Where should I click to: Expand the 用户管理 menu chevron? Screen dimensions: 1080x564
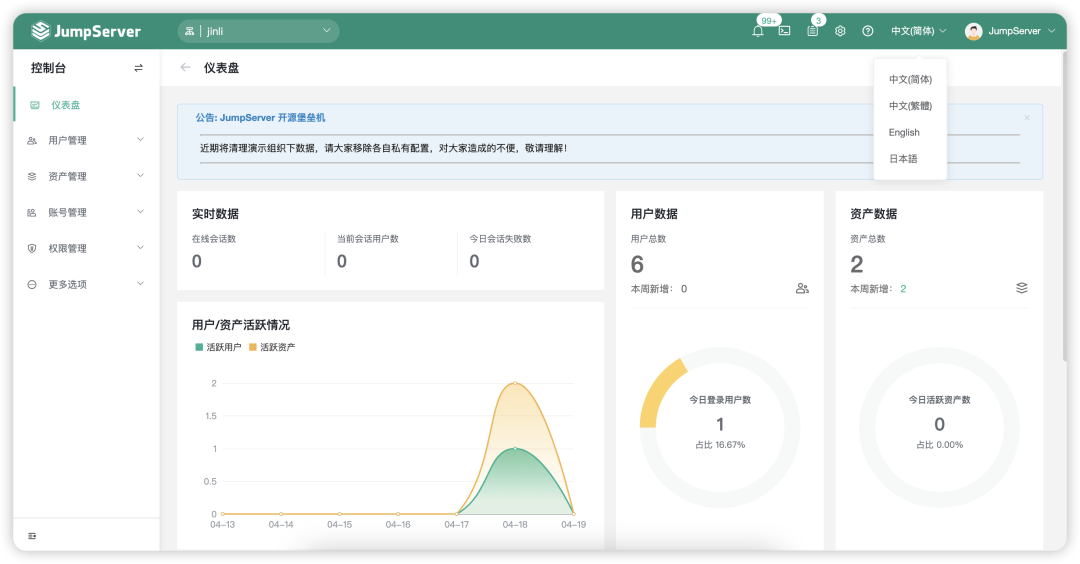(x=141, y=139)
